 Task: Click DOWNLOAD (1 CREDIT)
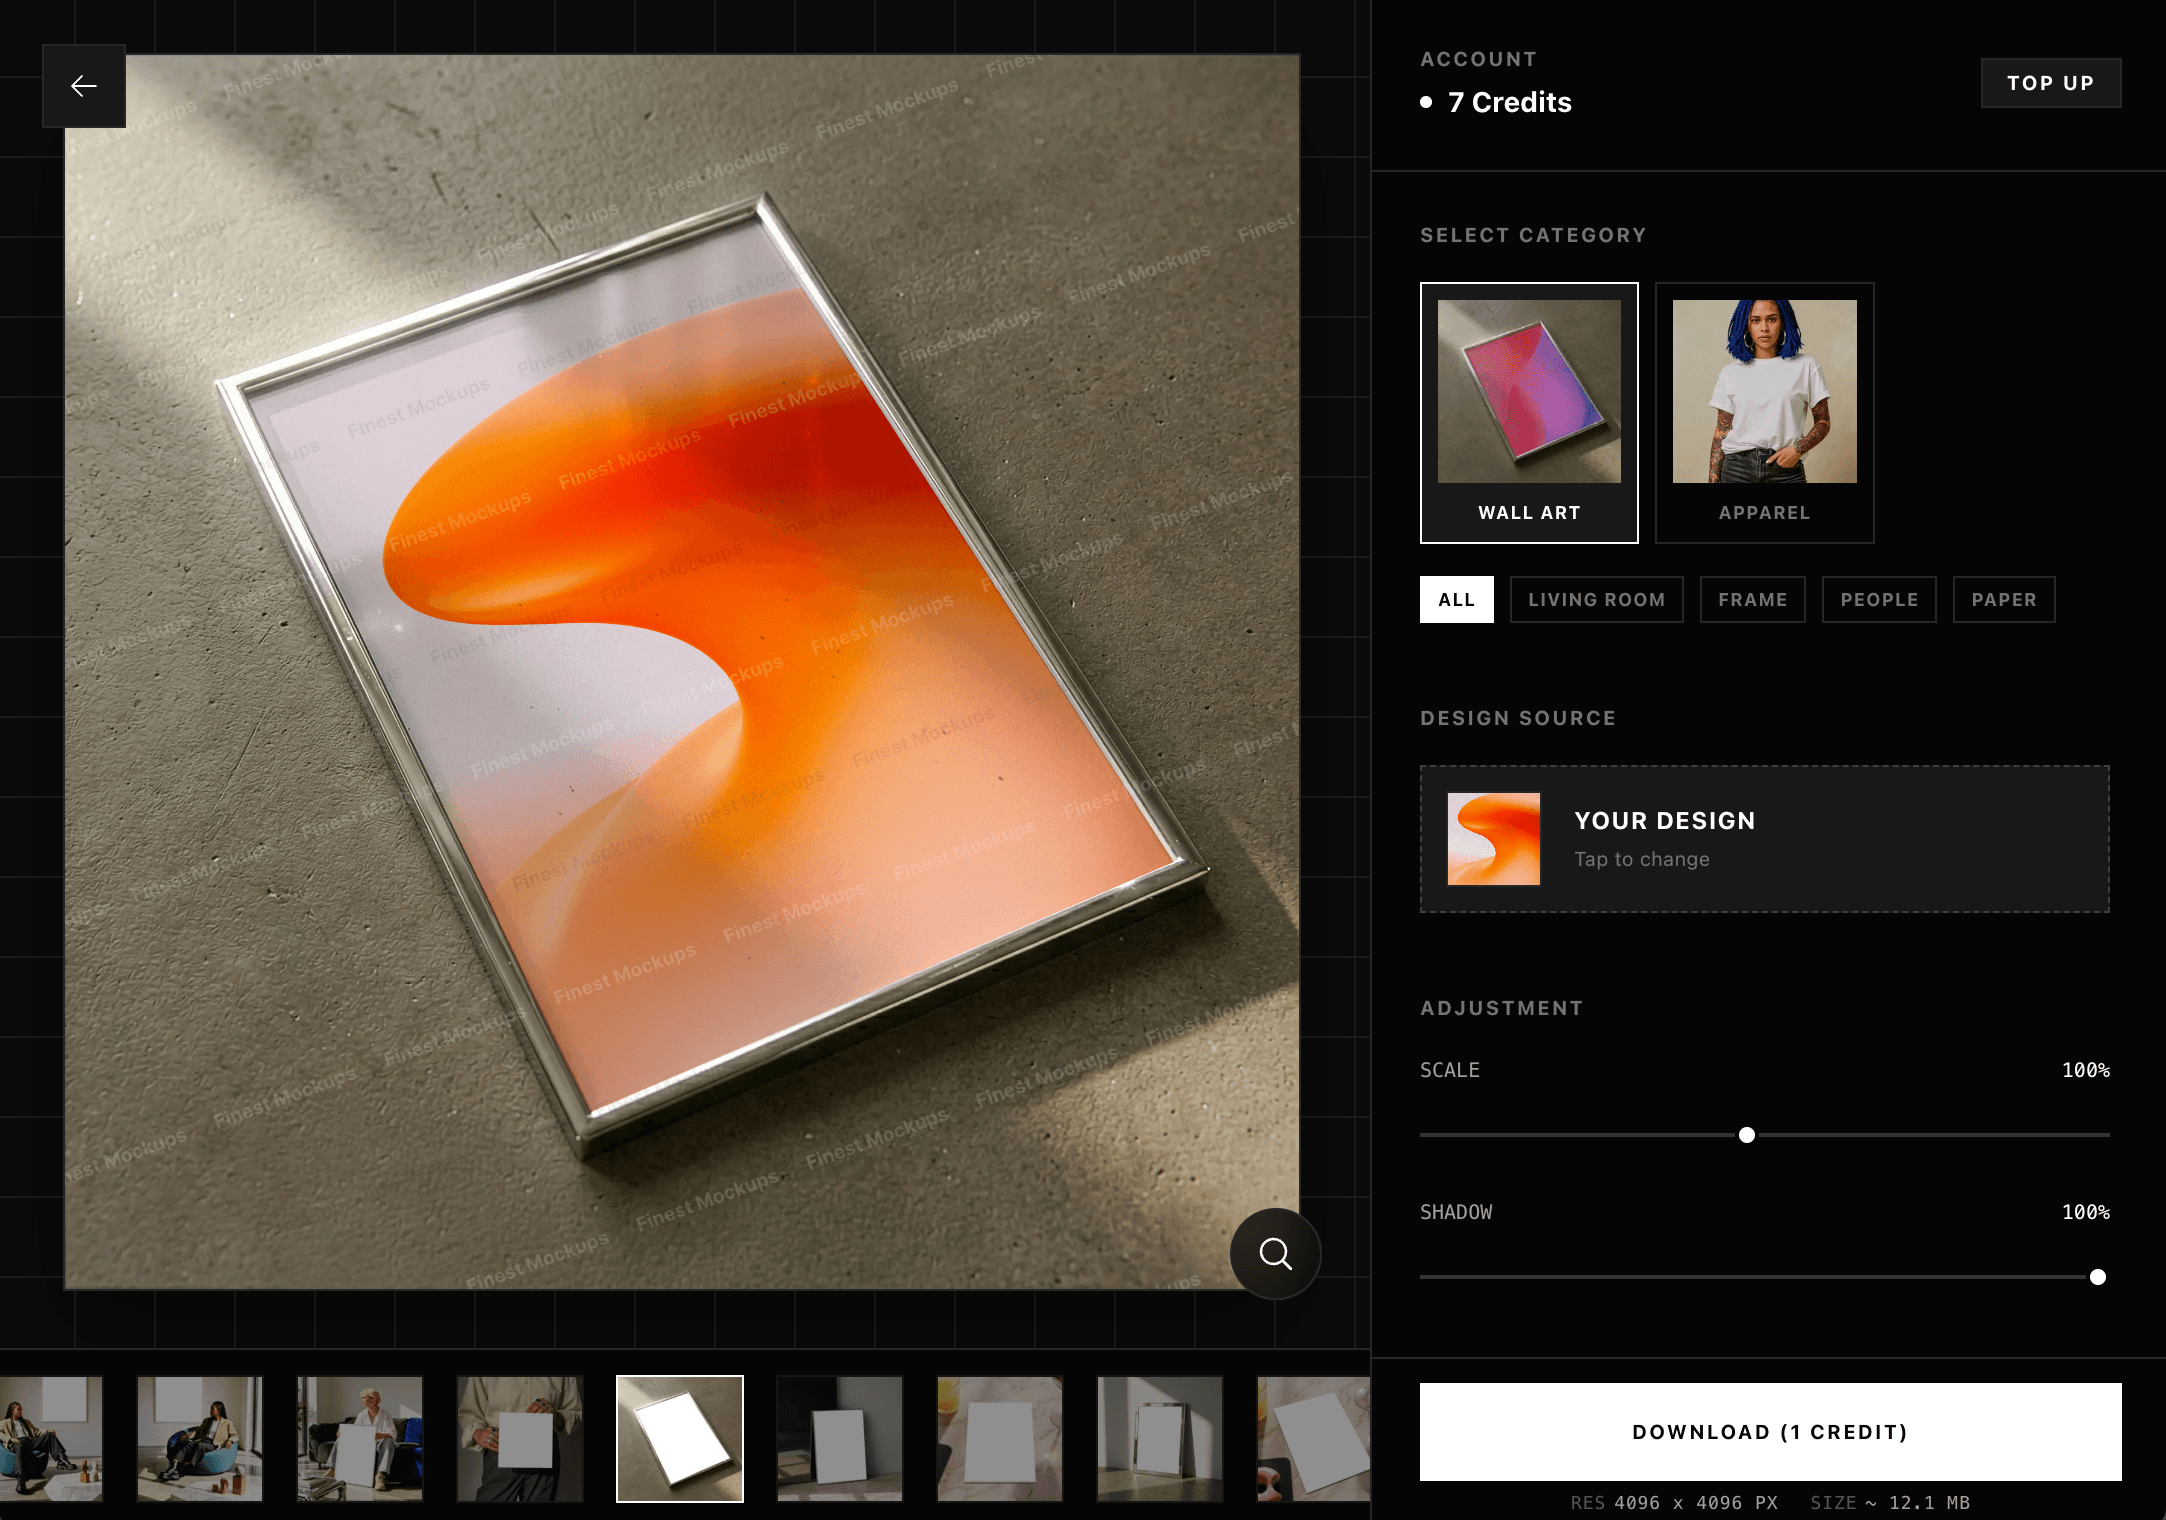pos(1770,1432)
